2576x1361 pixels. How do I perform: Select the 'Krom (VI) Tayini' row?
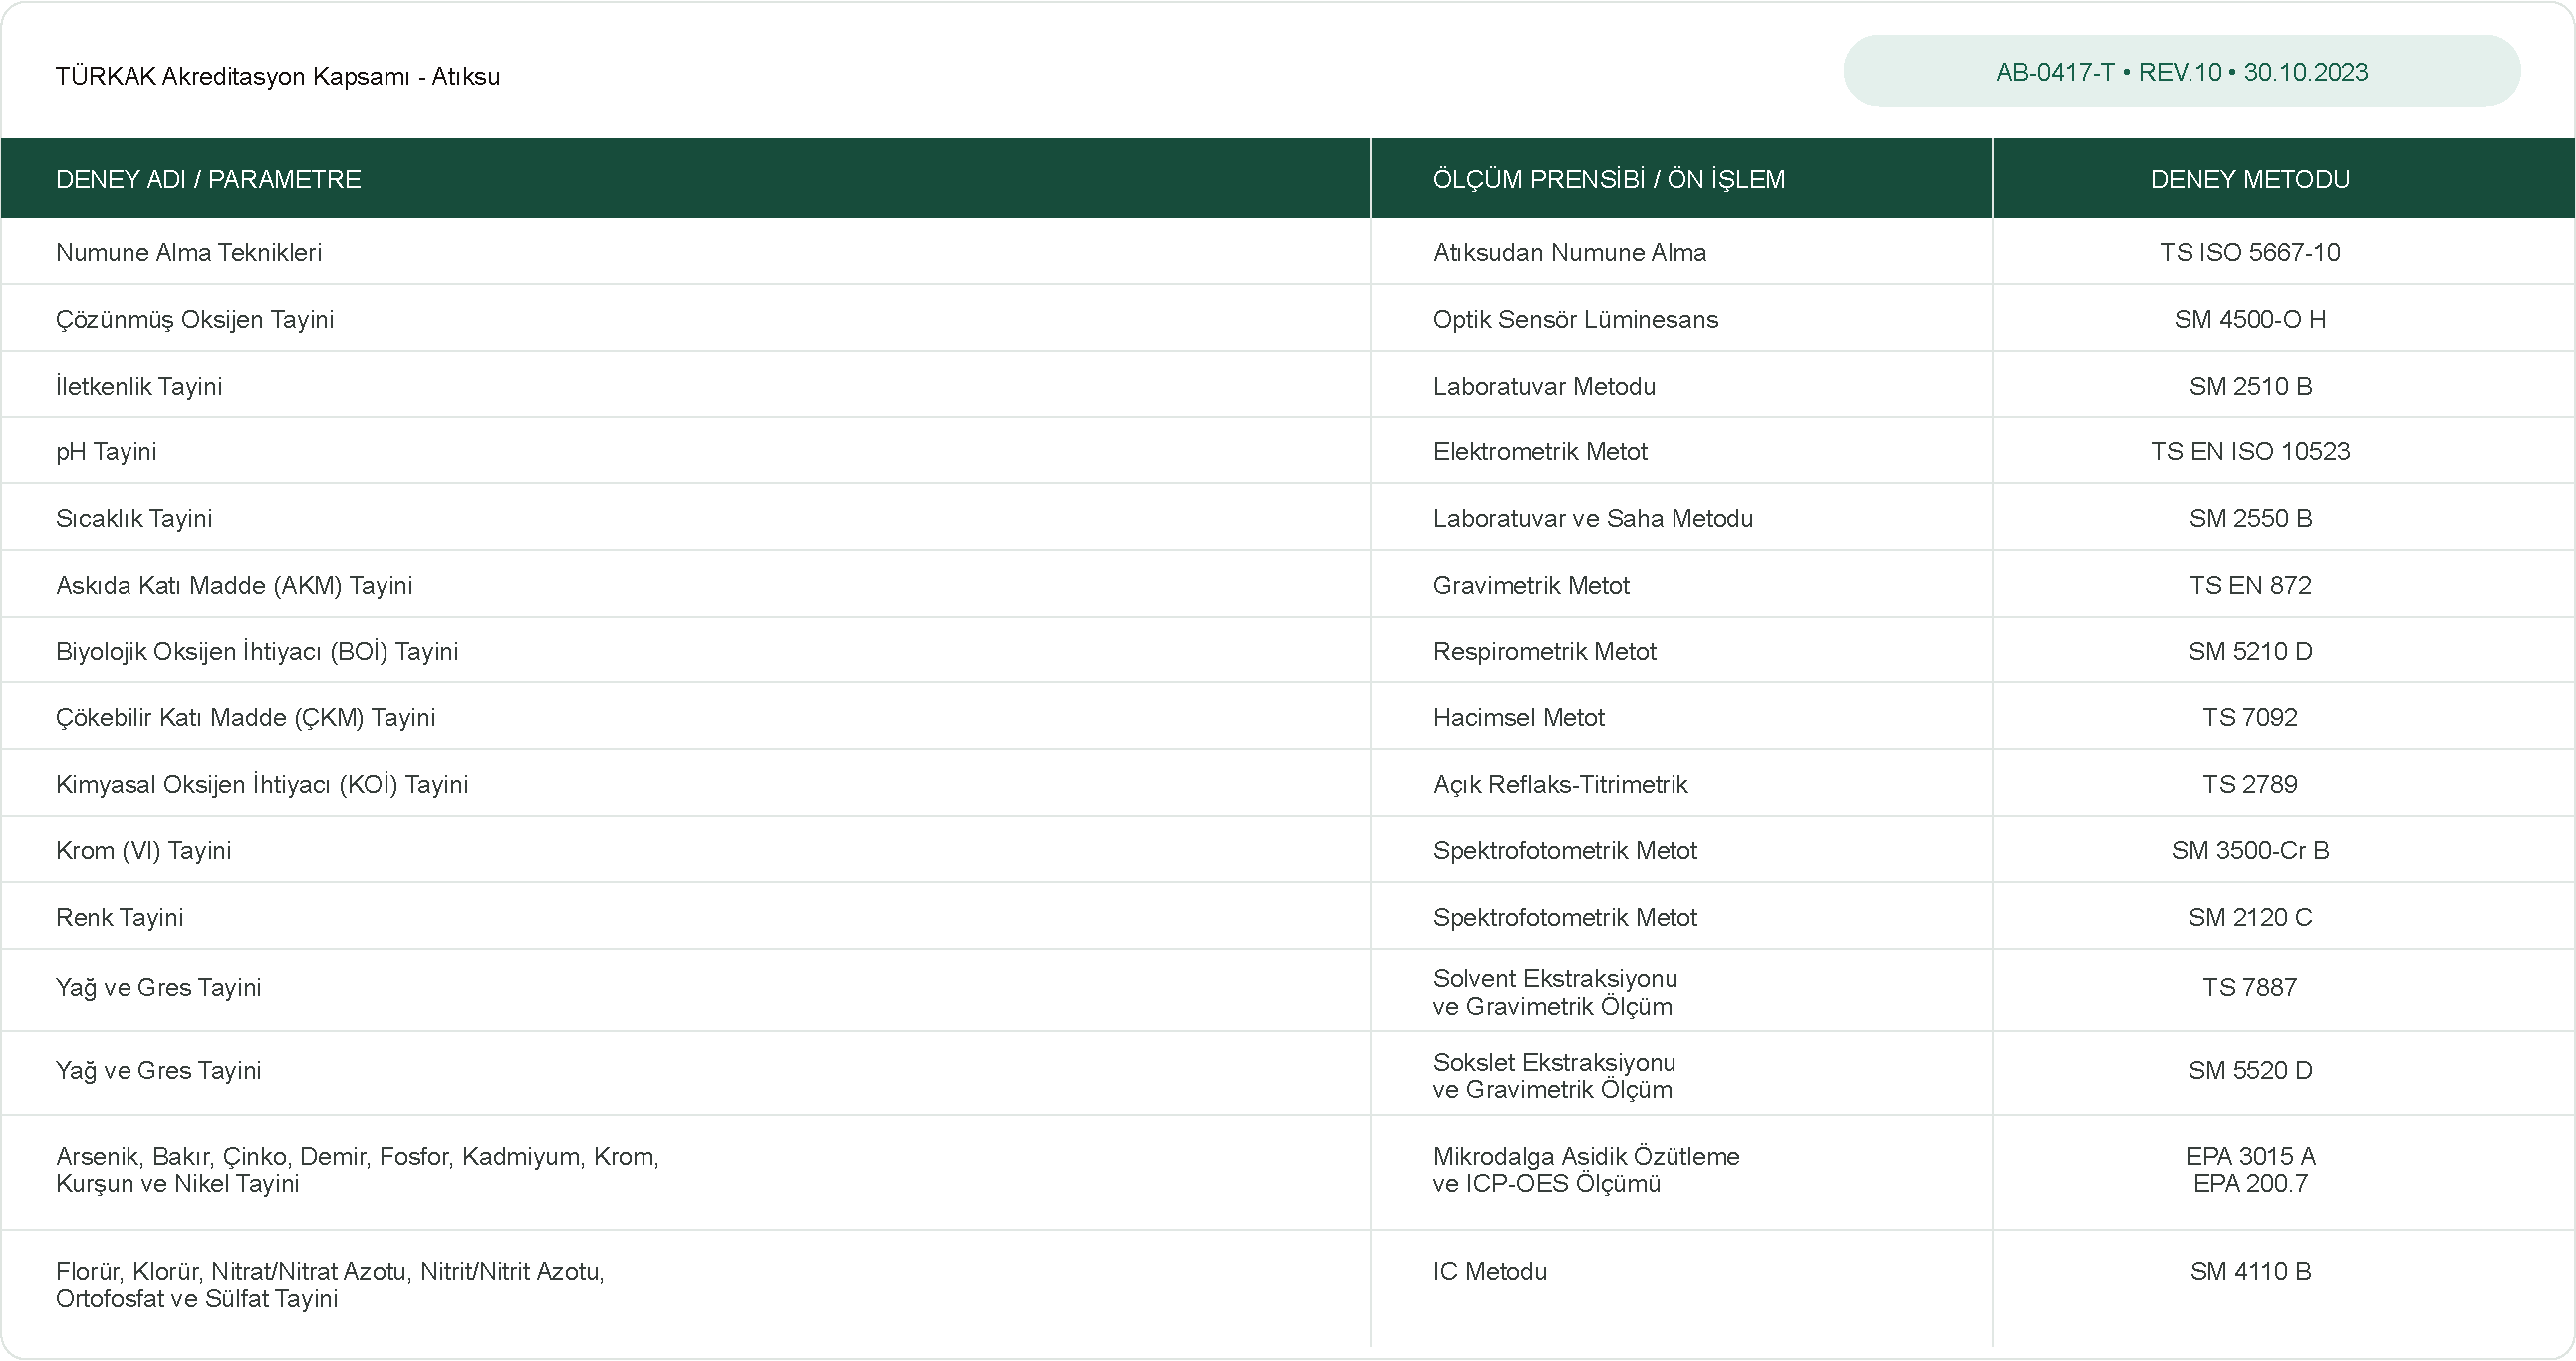1288,850
